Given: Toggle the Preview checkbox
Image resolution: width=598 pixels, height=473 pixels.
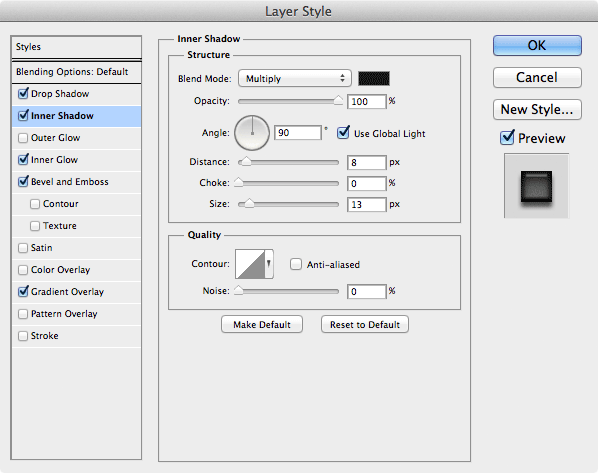Looking at the screenshot, I should (x=507, y=138).
